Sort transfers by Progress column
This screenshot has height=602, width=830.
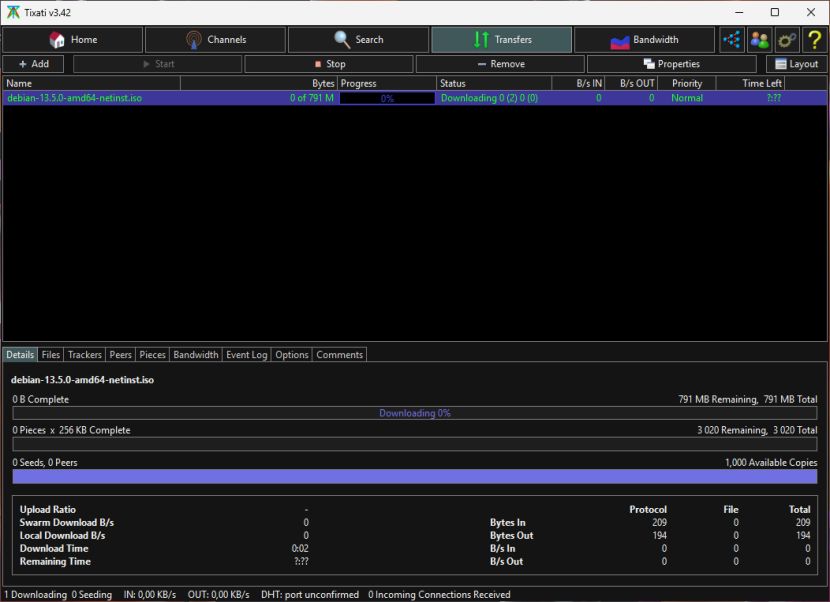point(387,83)
